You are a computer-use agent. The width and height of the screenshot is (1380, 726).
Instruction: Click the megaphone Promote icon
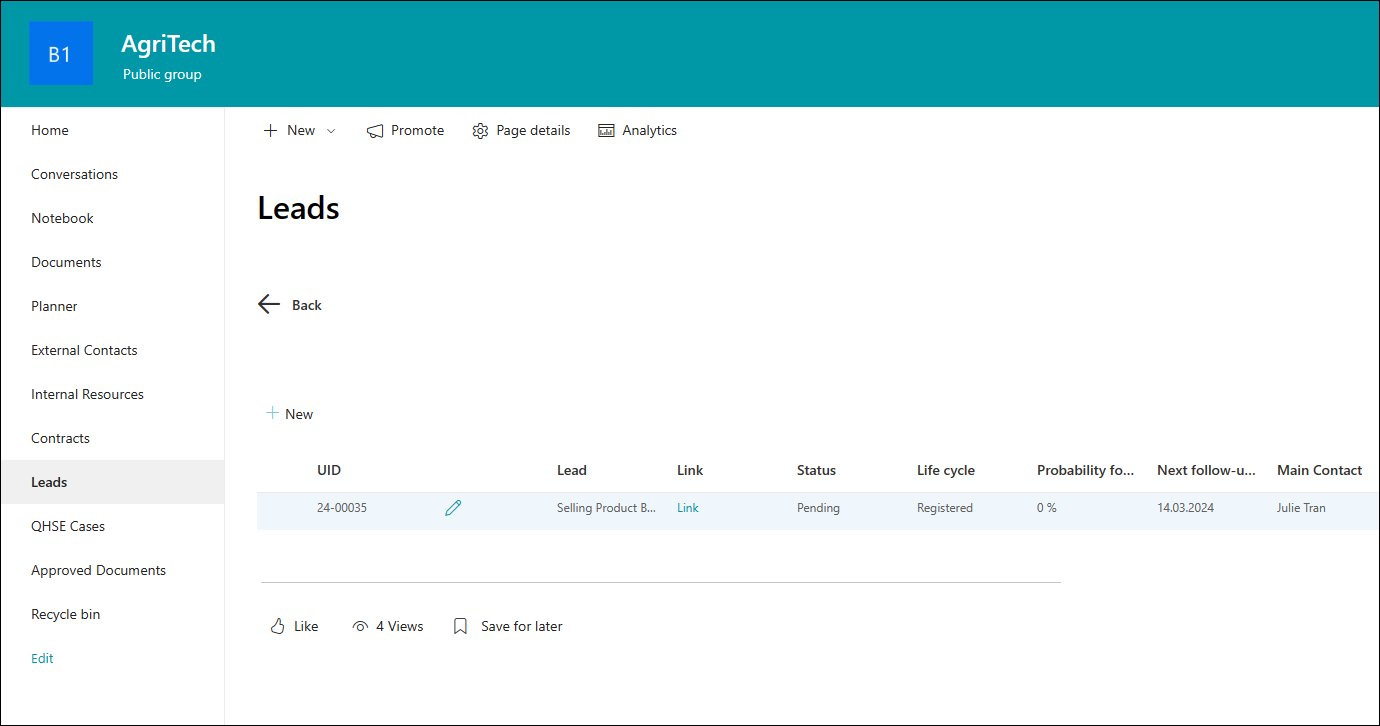[x=375, y=131]
